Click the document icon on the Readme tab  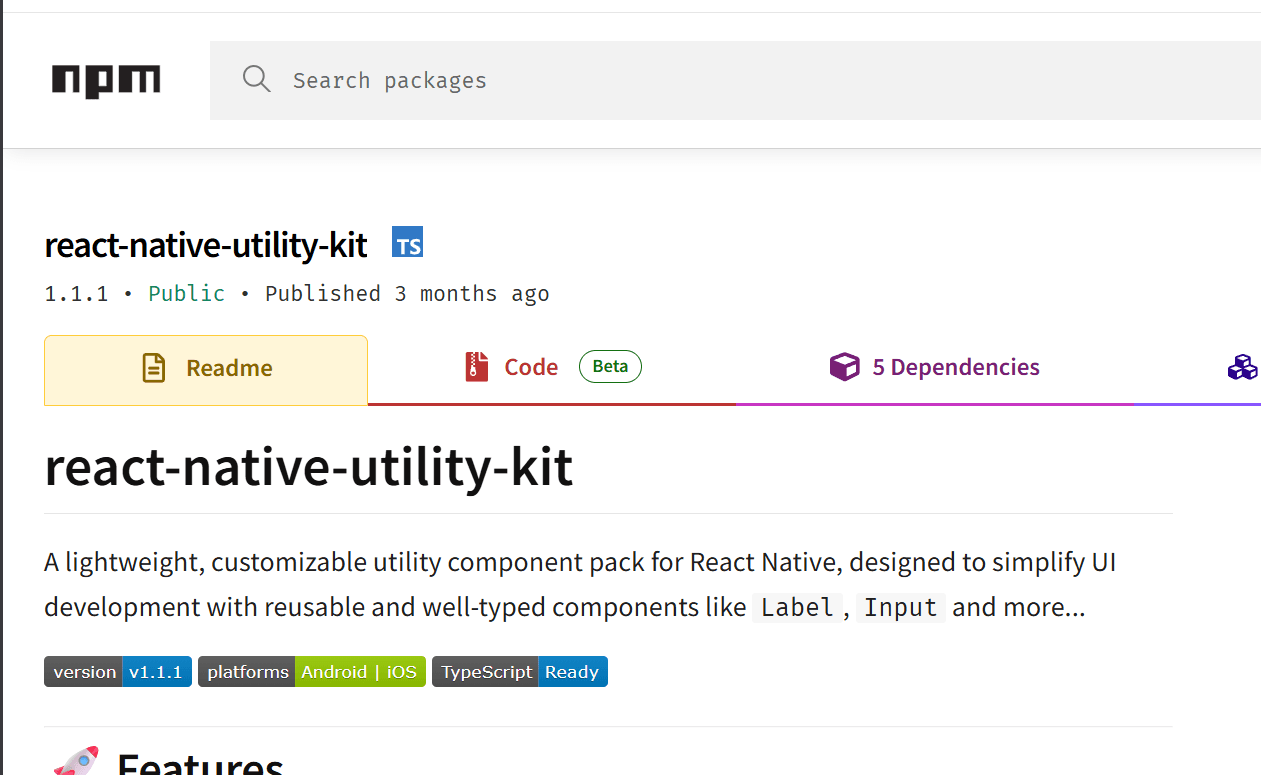152,367
